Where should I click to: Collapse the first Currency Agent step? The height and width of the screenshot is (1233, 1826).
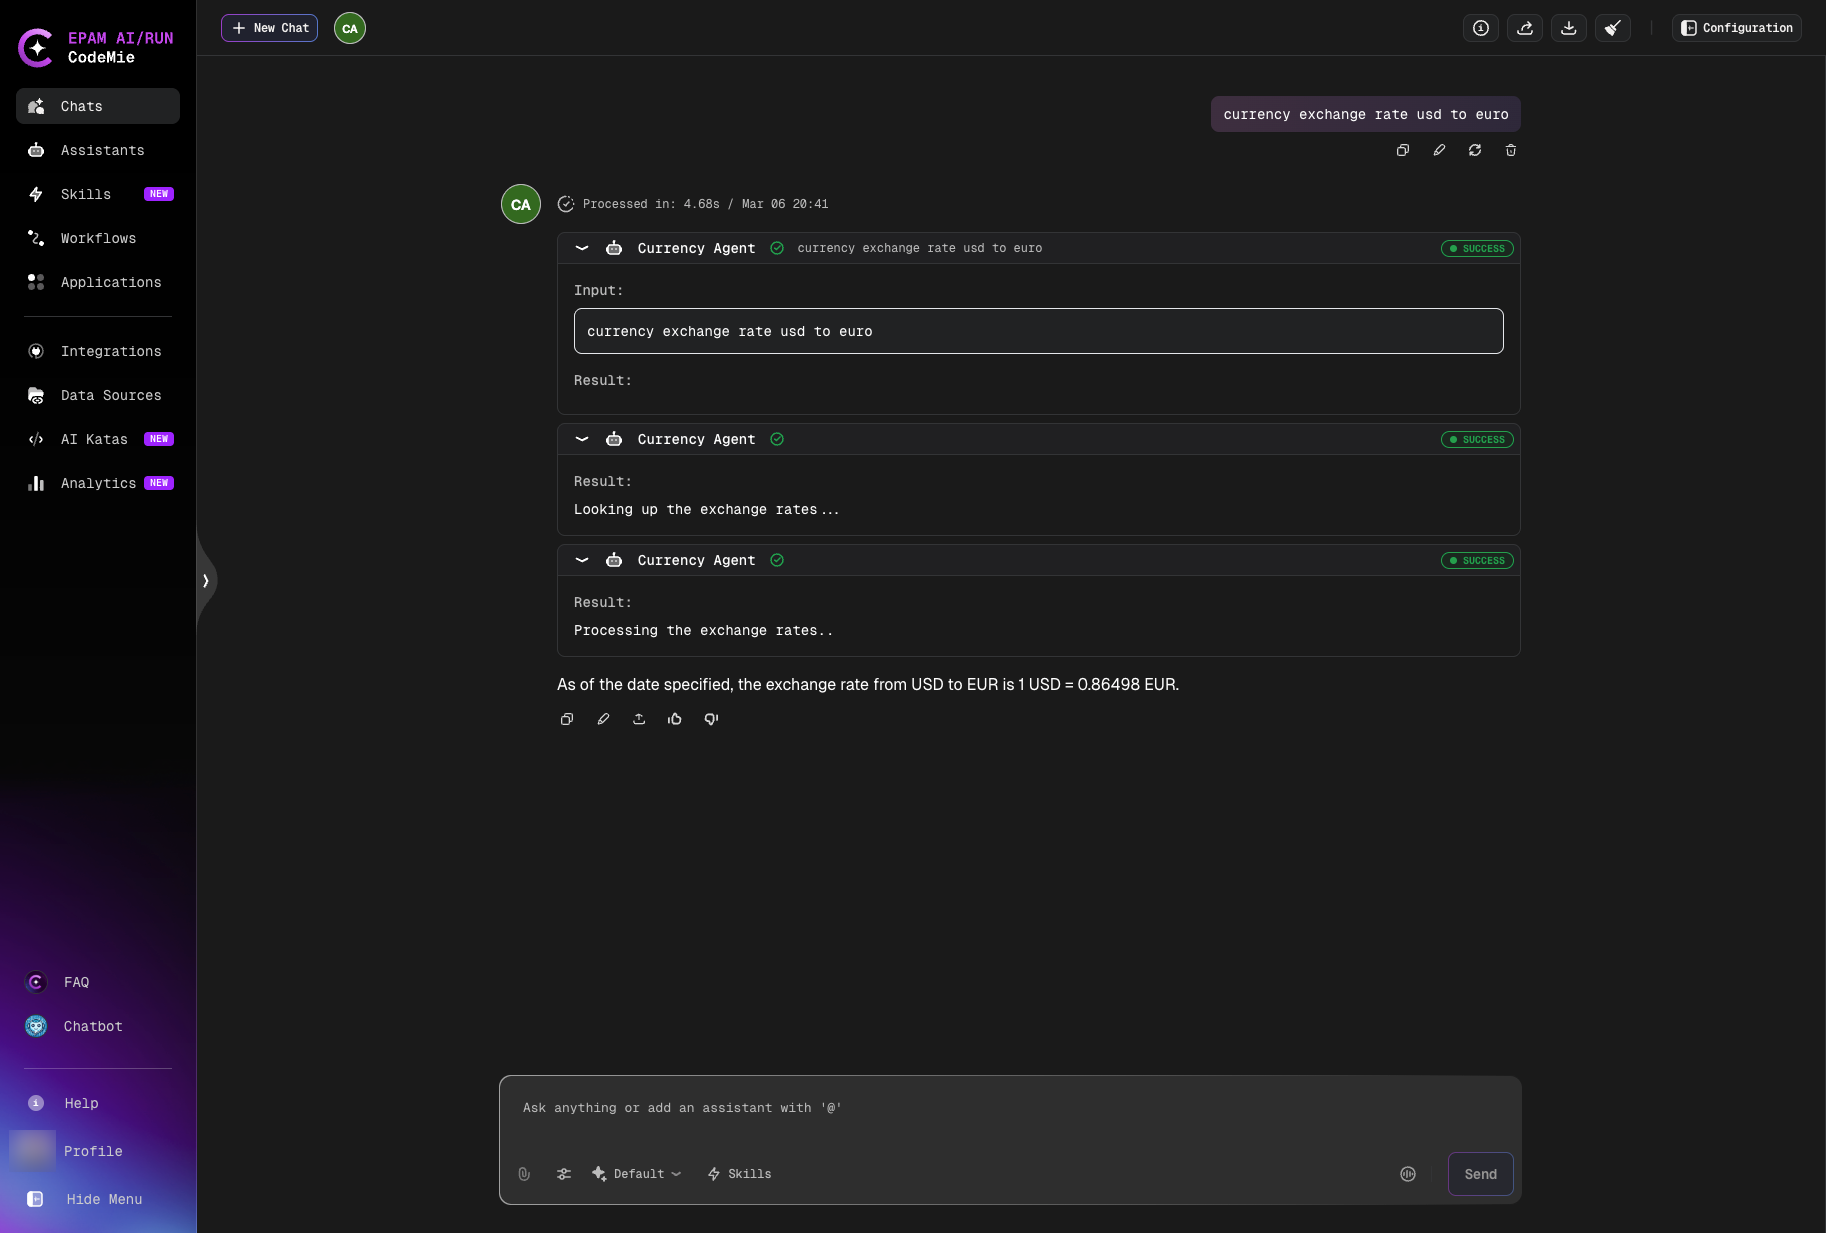click(x=582, y=248)
